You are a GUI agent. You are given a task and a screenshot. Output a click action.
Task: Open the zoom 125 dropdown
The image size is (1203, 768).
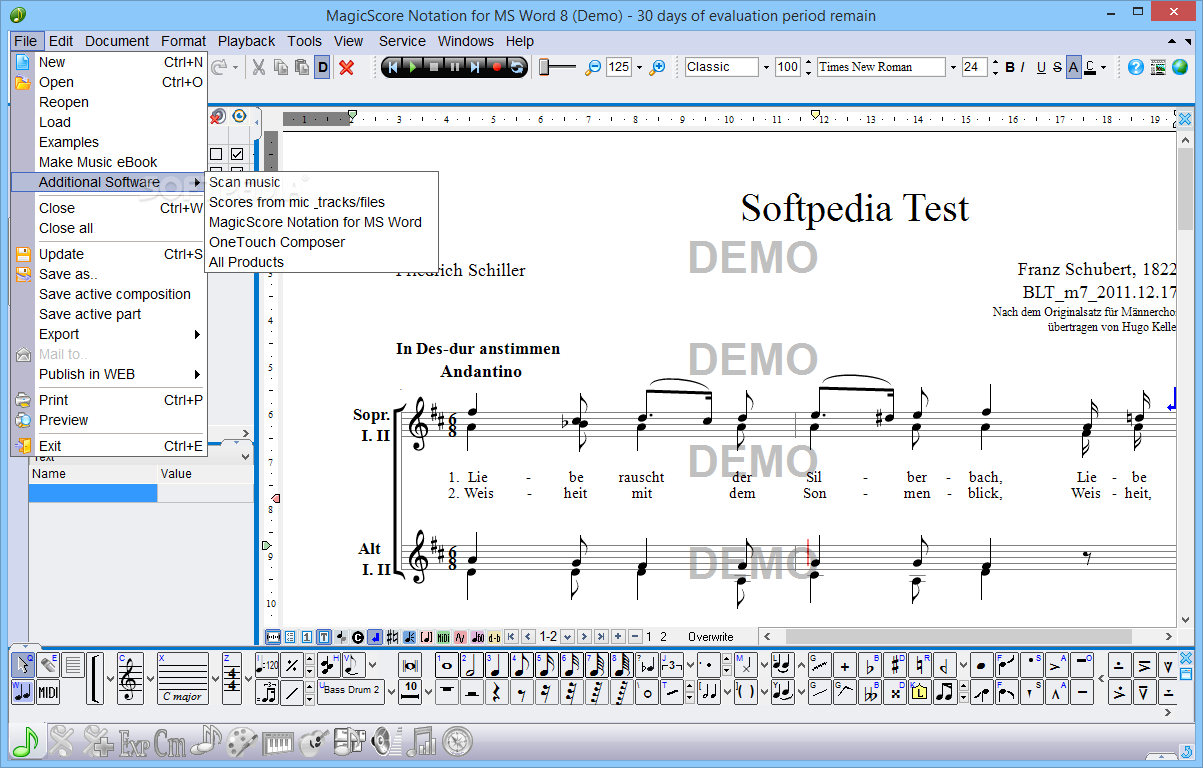[640, 67]
